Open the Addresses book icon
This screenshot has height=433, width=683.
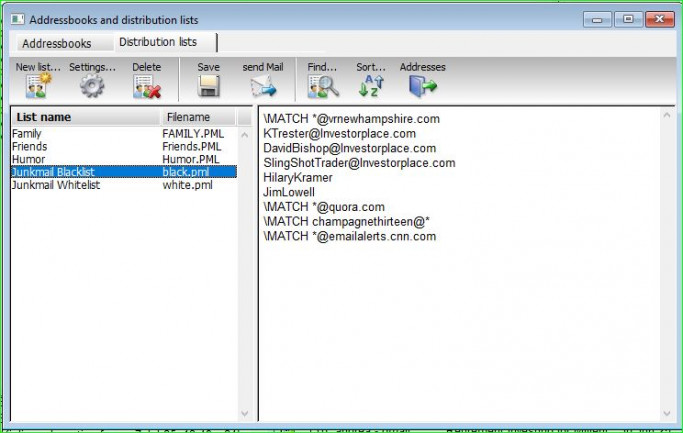[422, 86]
